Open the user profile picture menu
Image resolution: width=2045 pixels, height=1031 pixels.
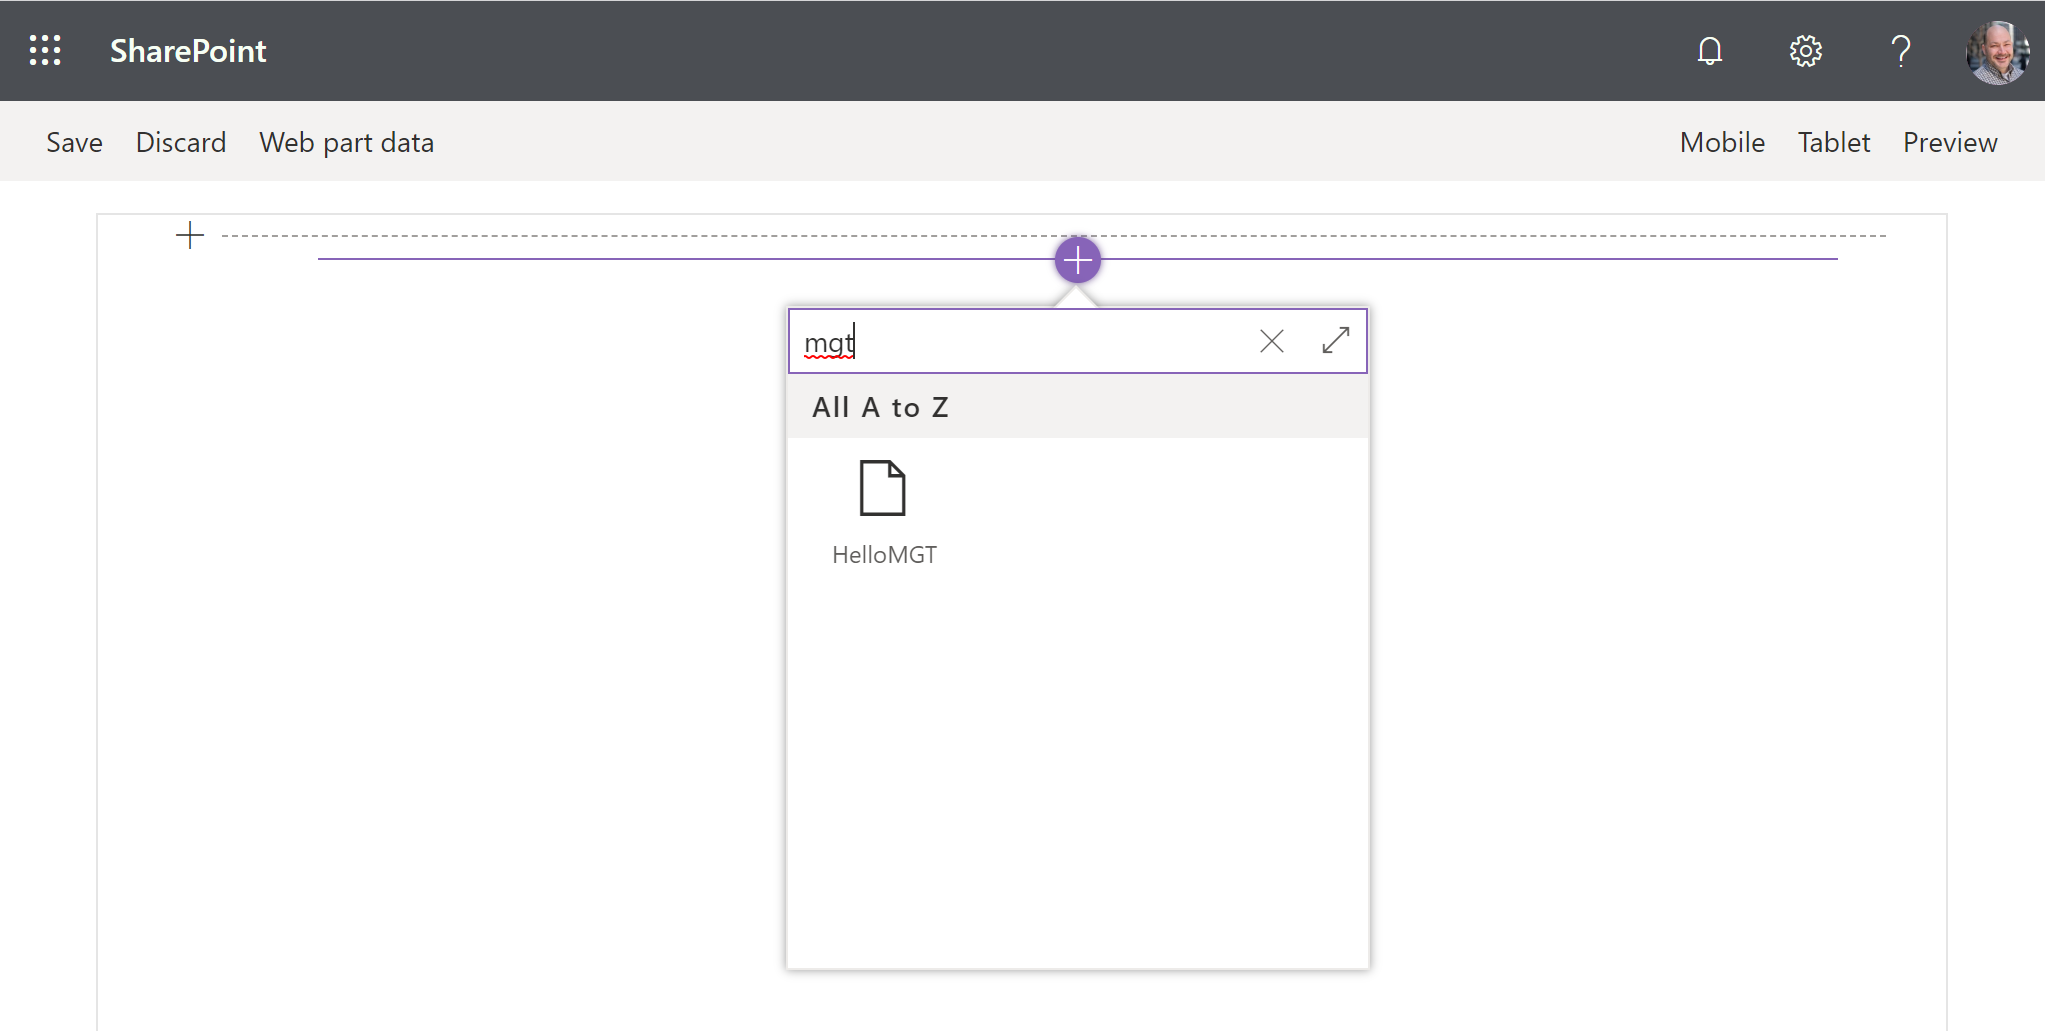tap(1997, 52)
